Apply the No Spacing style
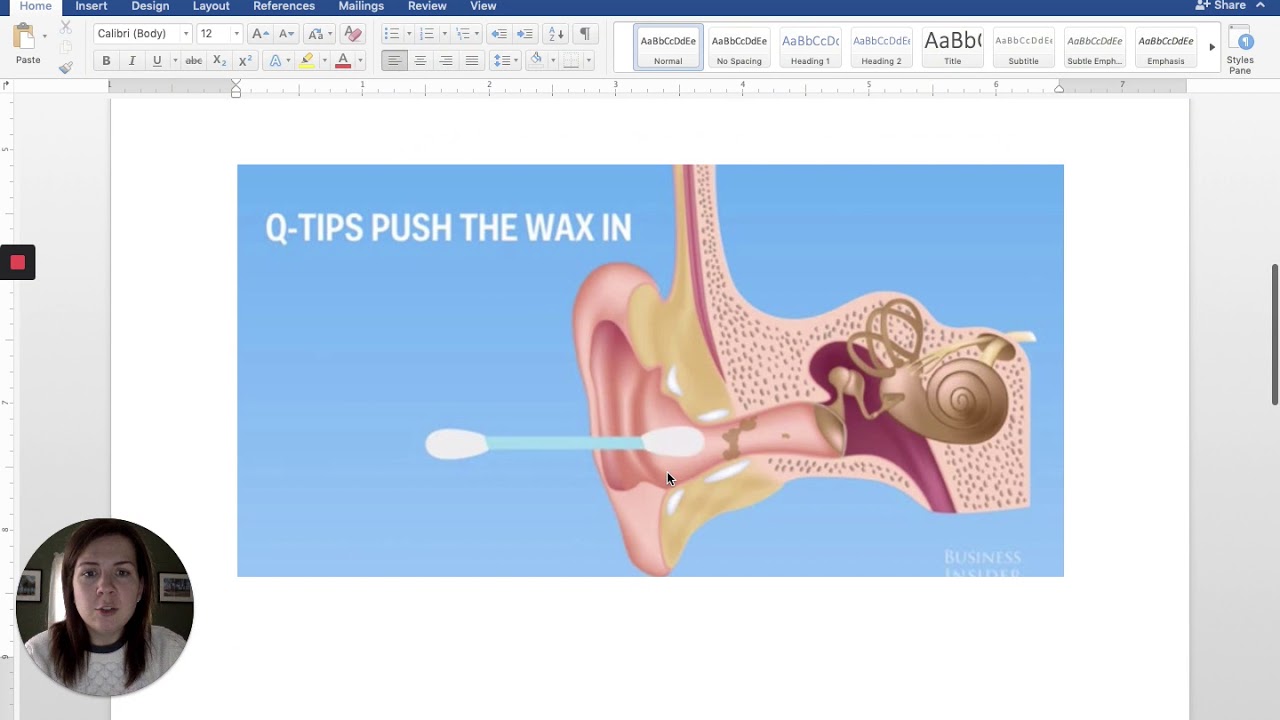The height and width of the screenshot is (720, 1280). tap(739, 48)
